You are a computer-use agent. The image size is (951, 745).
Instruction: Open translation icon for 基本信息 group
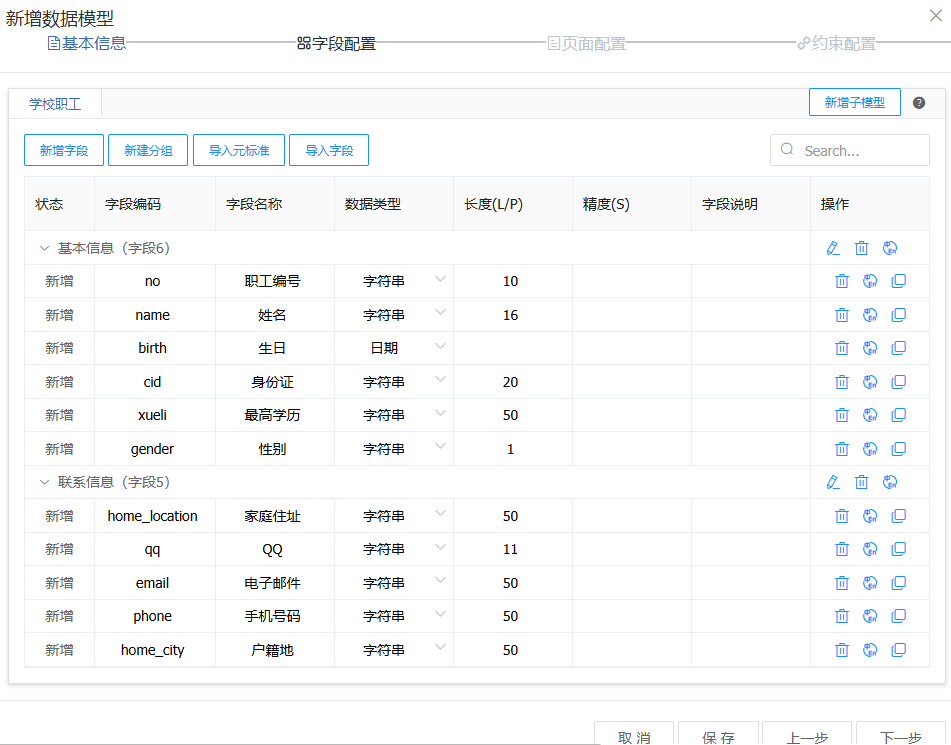tap(890, 248)
